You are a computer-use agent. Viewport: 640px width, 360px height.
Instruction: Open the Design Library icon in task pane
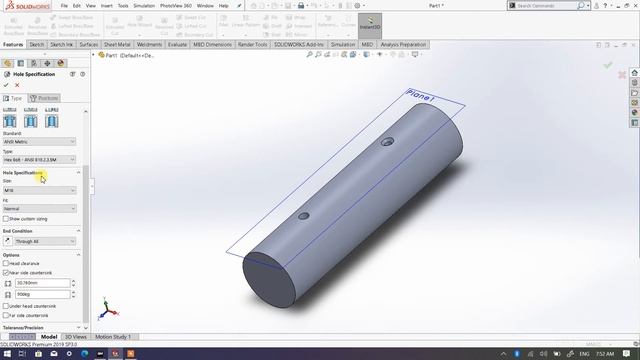tap(635, 83)
